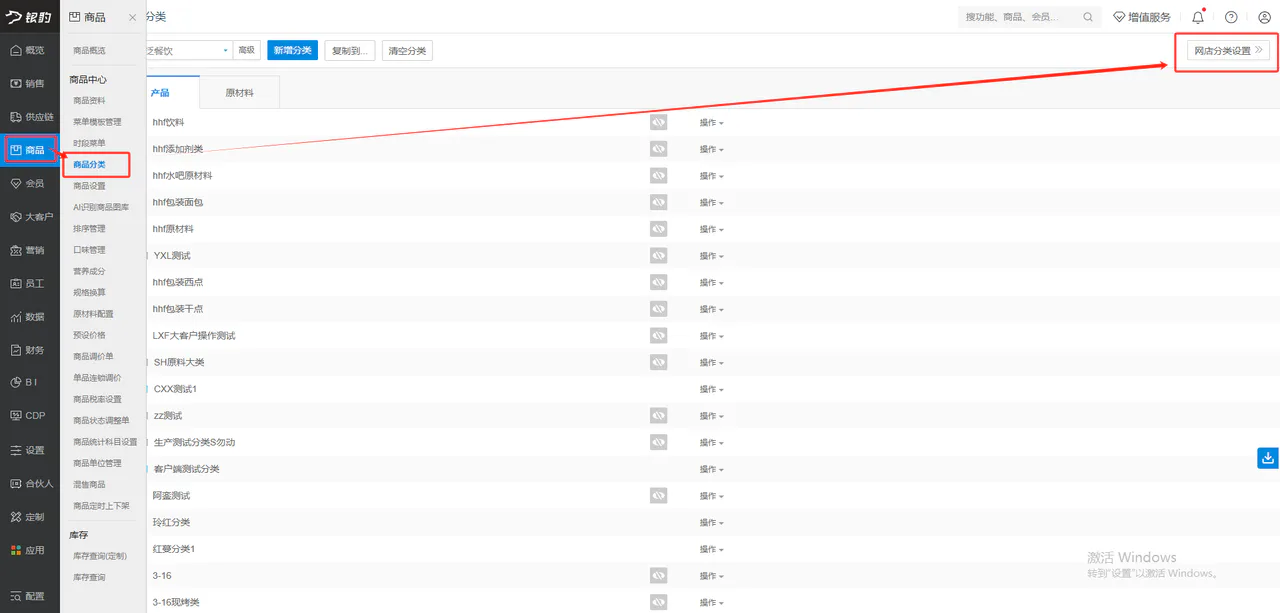Open the user account avatar icon

click(1264, 17)
